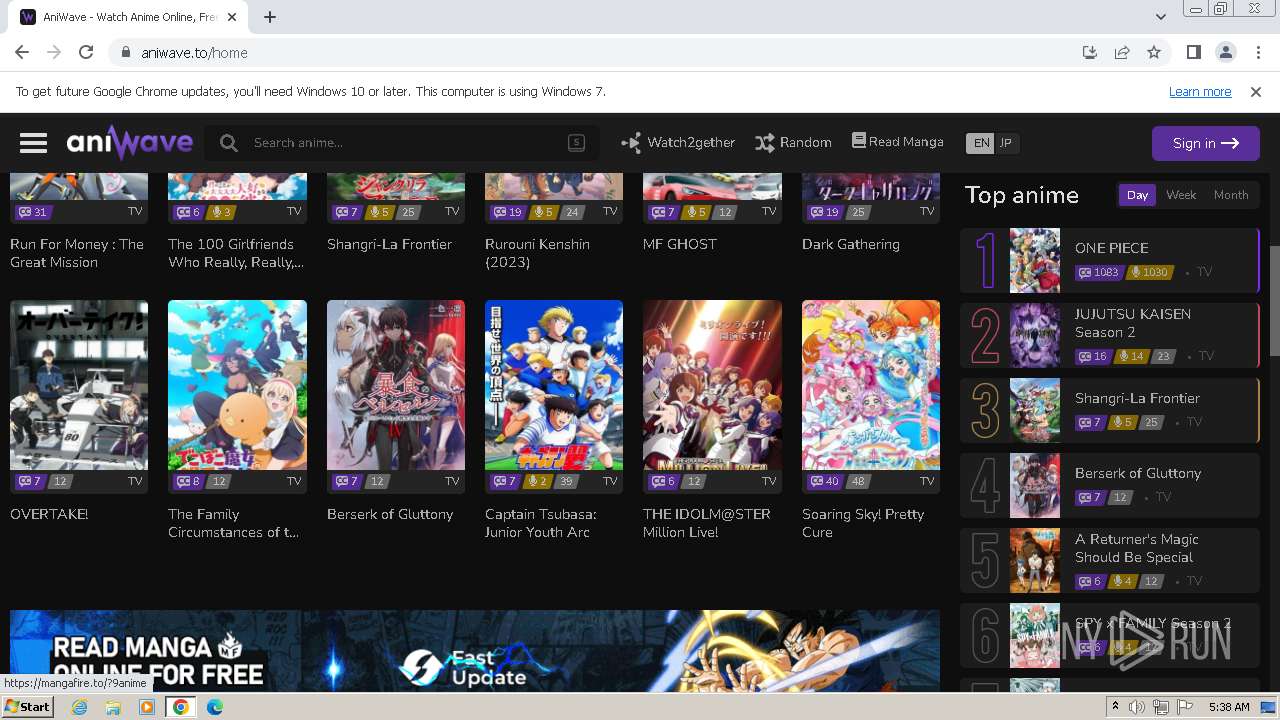Switch title language to EN
This screenshot has height=720, width=1280.
coord(981,143)
